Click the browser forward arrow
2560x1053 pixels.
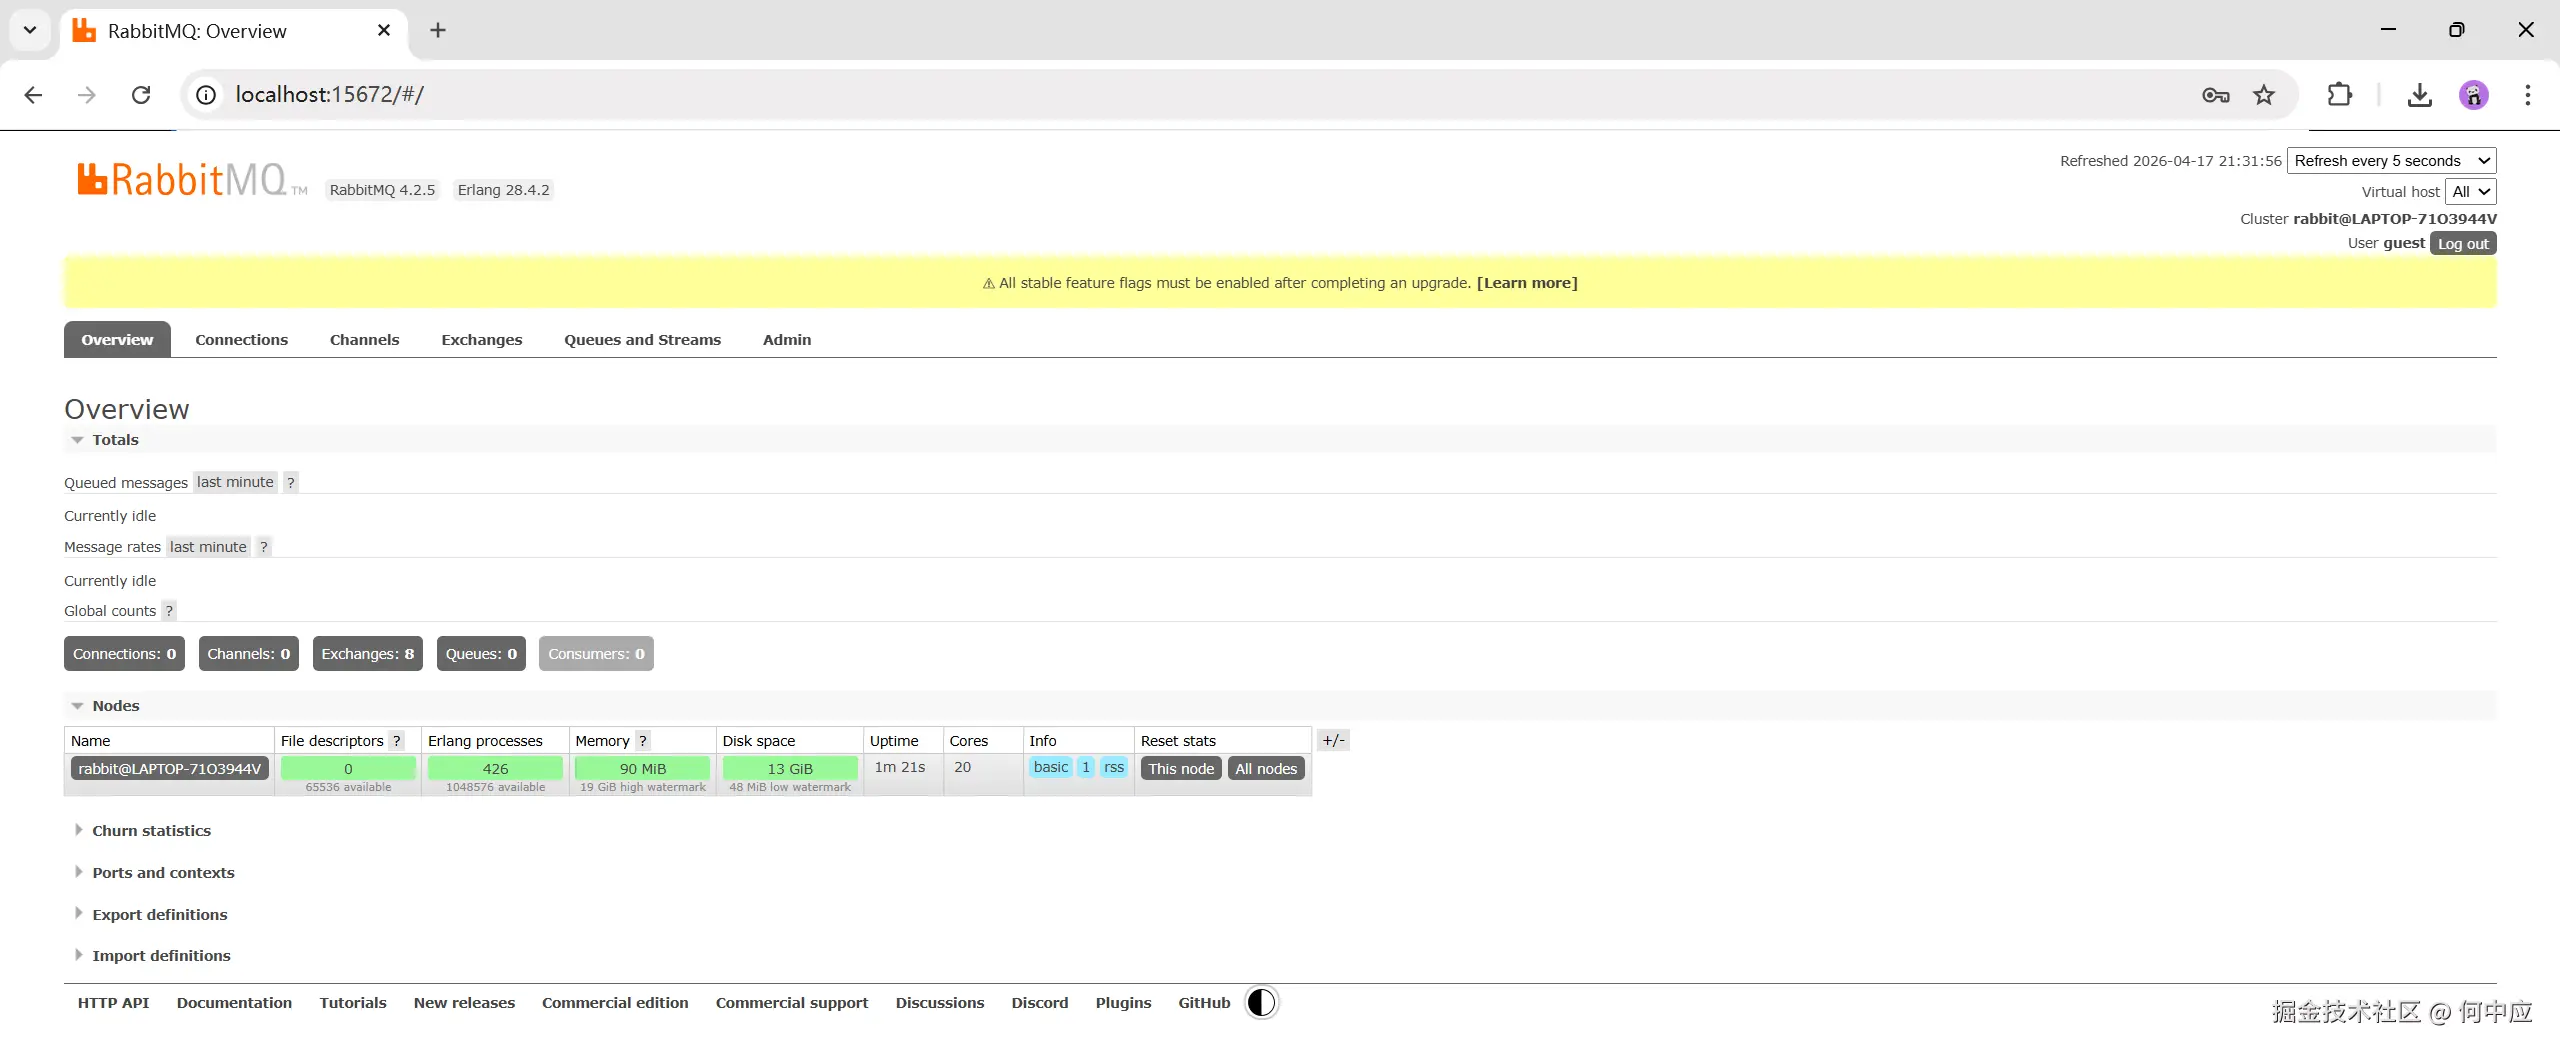[87, 95]
